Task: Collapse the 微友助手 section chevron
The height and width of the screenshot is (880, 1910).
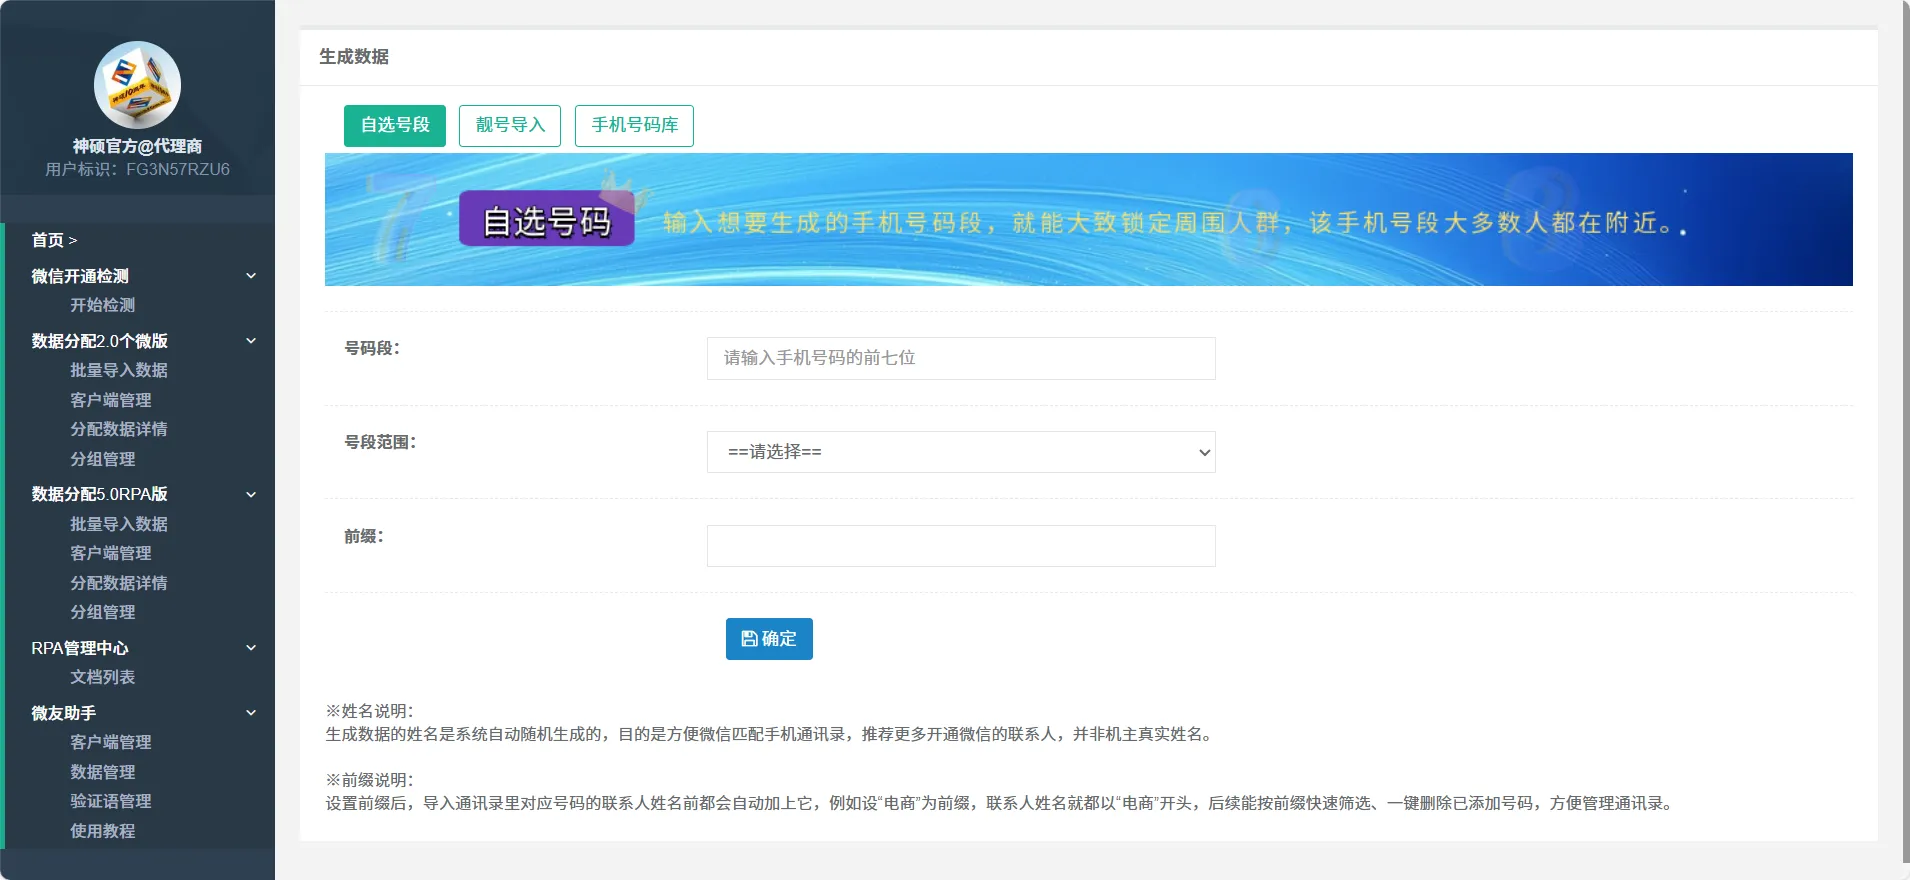Action: pyautogui.click(x=251, y=713)
